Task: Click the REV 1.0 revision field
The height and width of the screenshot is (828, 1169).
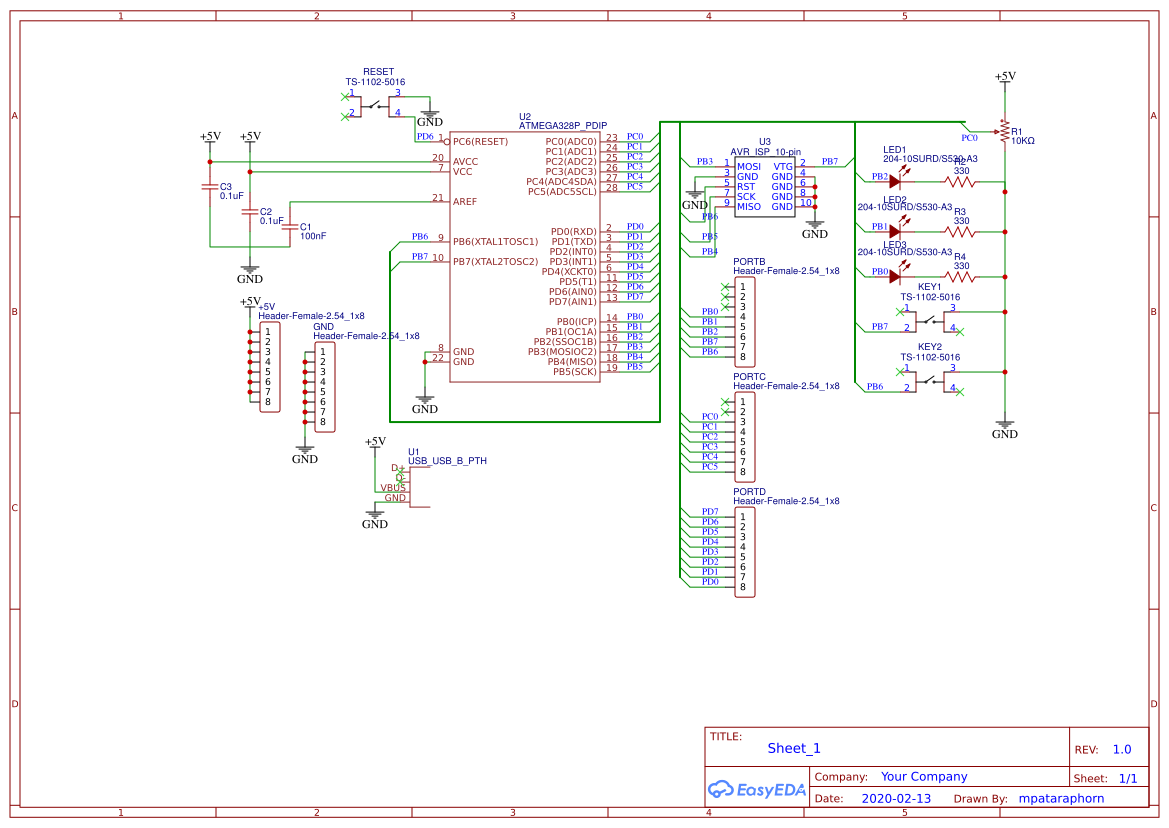Action: click(1121, 748)
